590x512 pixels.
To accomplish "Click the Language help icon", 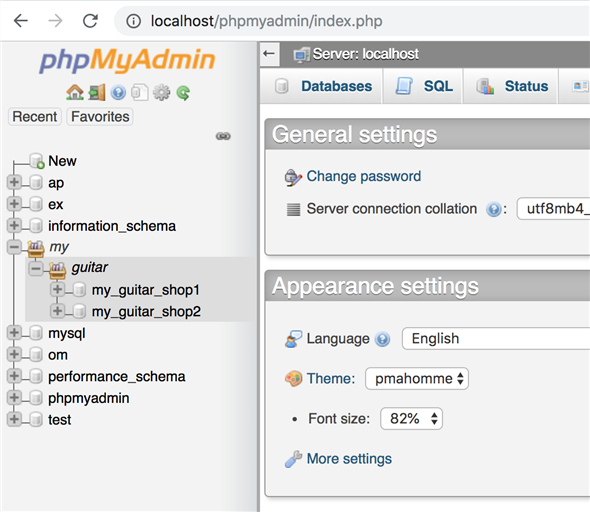I will (x=382, y=339).
